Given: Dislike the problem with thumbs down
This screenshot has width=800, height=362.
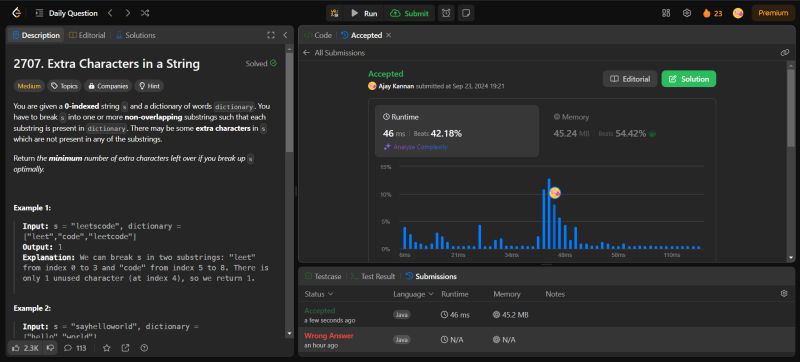Looking at the screenshot, I should [x=50, y=348].
